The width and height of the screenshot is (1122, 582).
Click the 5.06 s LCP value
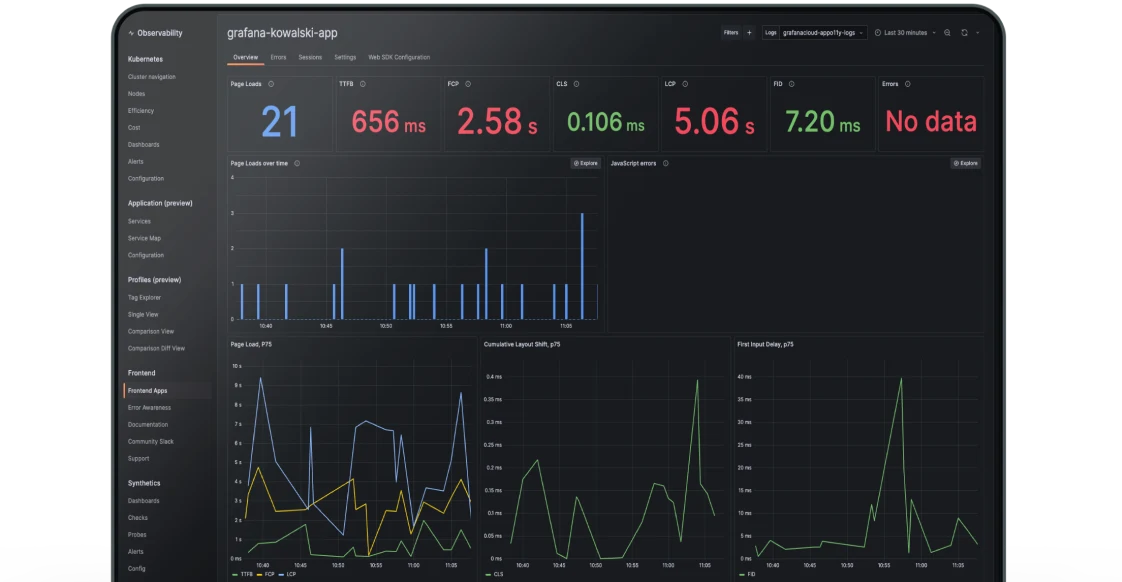pyautogui.click(x=714, y=122)
